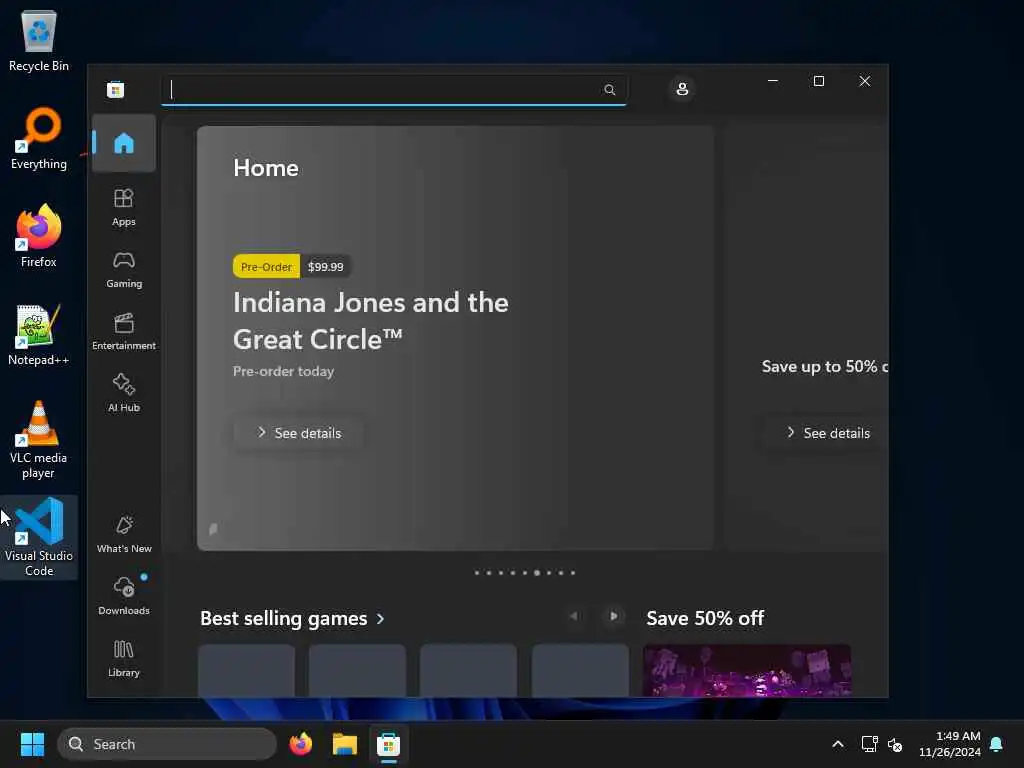Open the Apps section in sidebar
This screenshot has height=768, width=1024.
pyautogui.click(x=123, y=208)
